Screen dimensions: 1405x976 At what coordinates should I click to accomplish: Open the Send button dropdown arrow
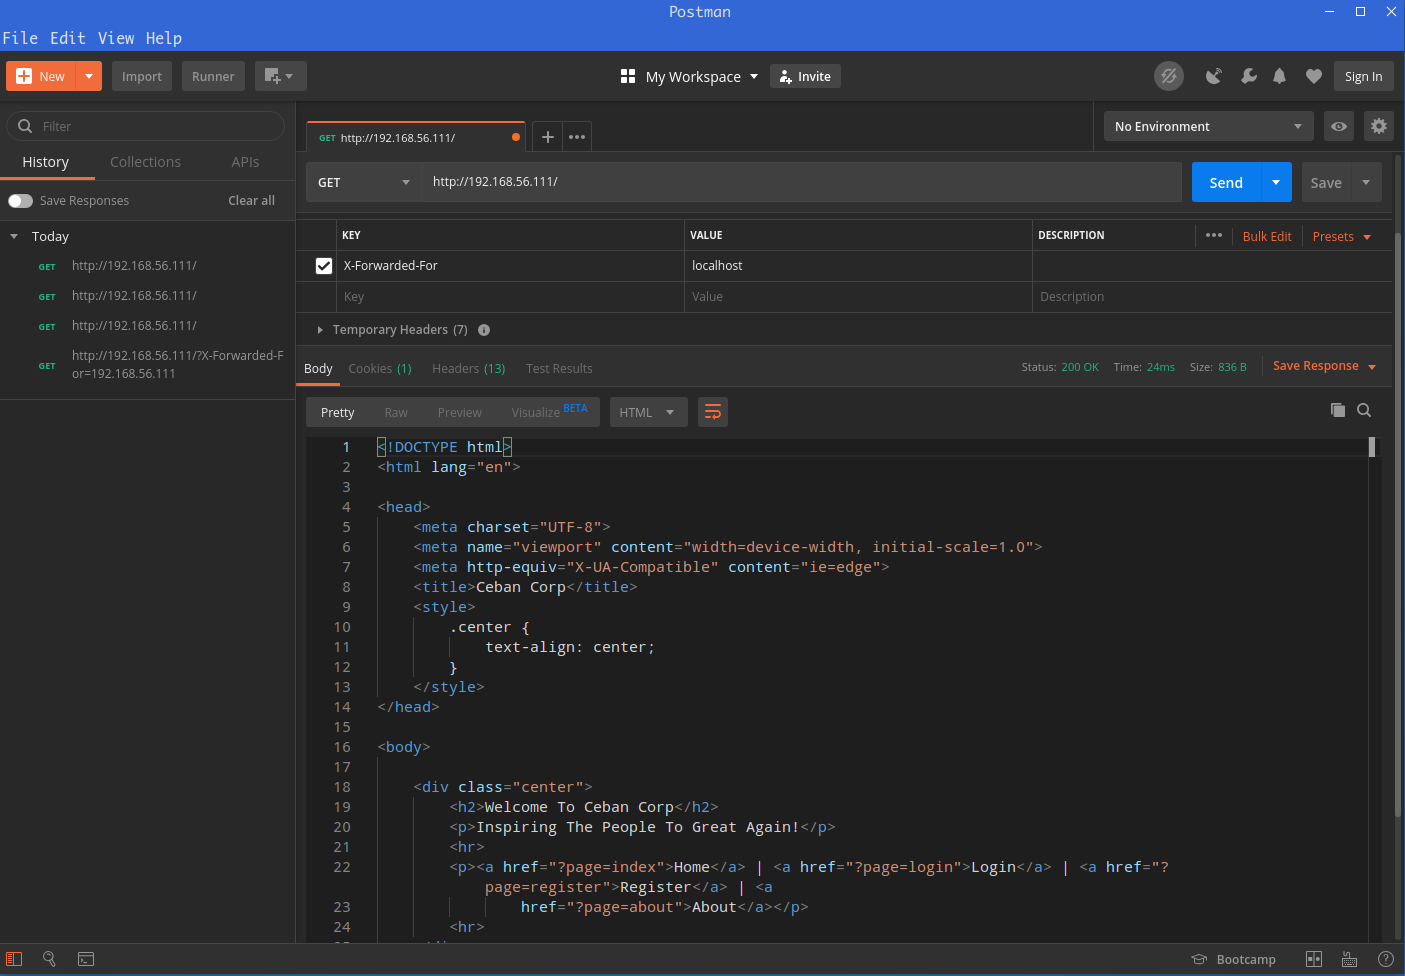(1276, 182)
